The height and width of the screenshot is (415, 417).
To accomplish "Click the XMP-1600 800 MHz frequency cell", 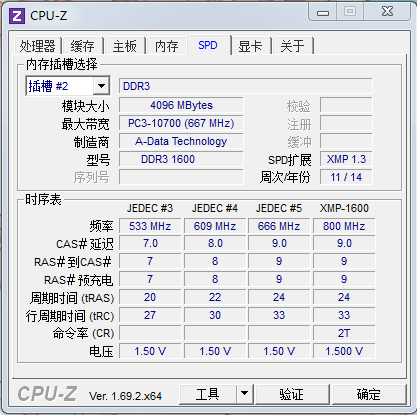I will pos(344,226).
